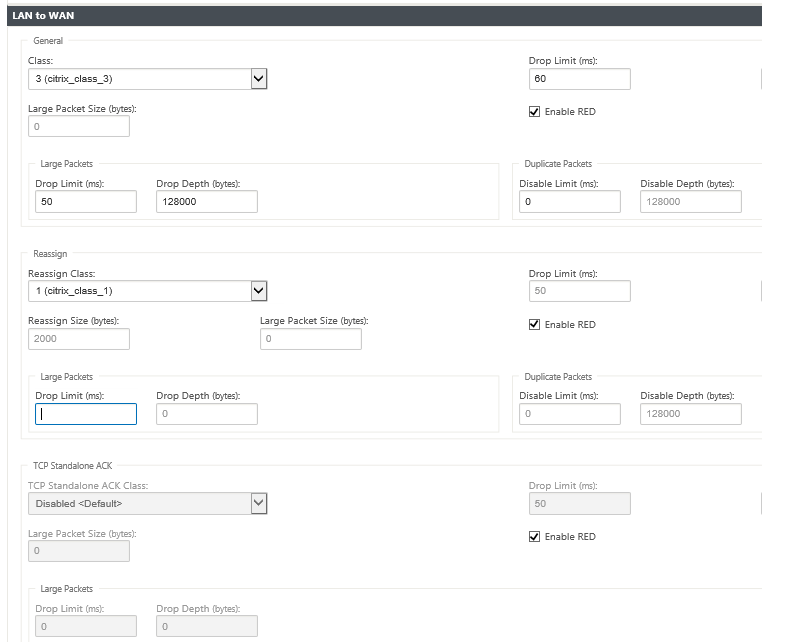797x642 pixels.
Task: Click Reassign Large Packet Size field
Action: click(311, 339)
